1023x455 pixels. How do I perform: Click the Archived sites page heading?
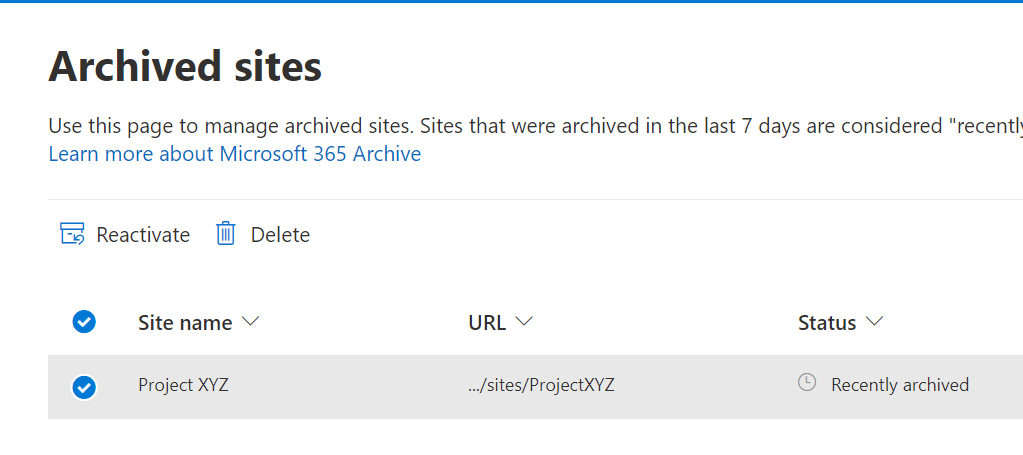click(x=185, y=67)
